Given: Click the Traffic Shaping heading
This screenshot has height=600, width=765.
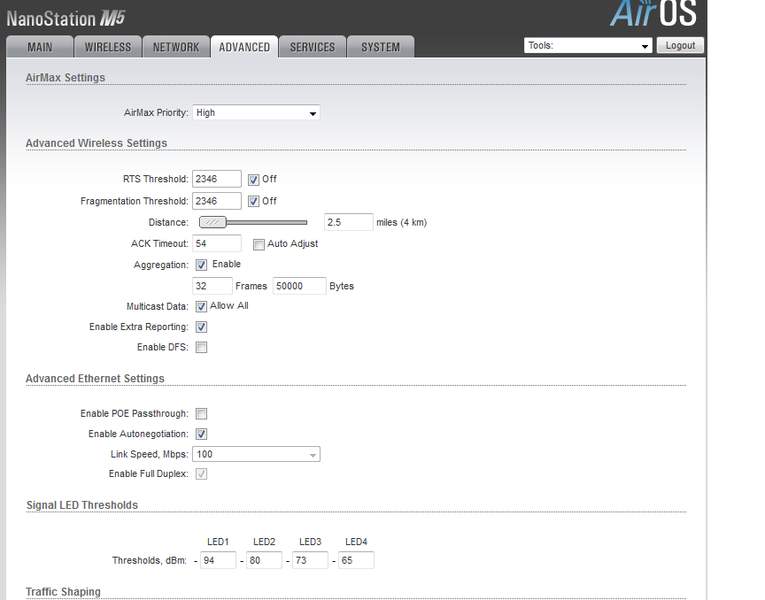Looking at the screenshot, I should [x=63, y=592].
